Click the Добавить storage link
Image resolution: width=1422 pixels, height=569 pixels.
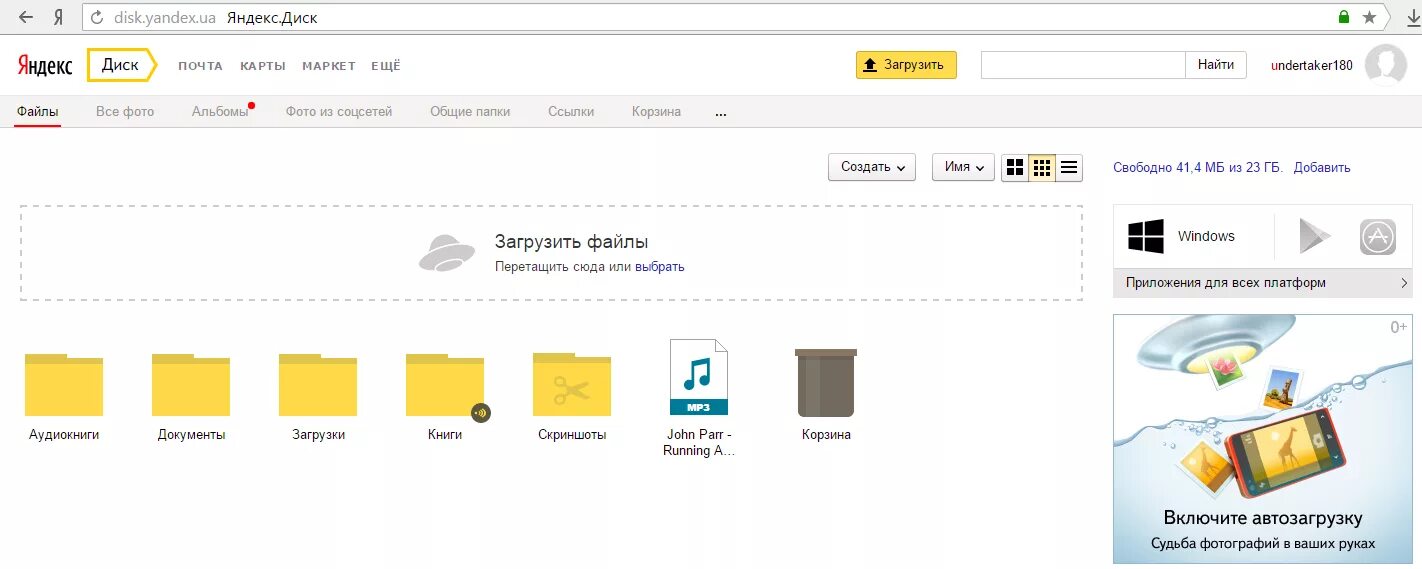point(1322,168)
